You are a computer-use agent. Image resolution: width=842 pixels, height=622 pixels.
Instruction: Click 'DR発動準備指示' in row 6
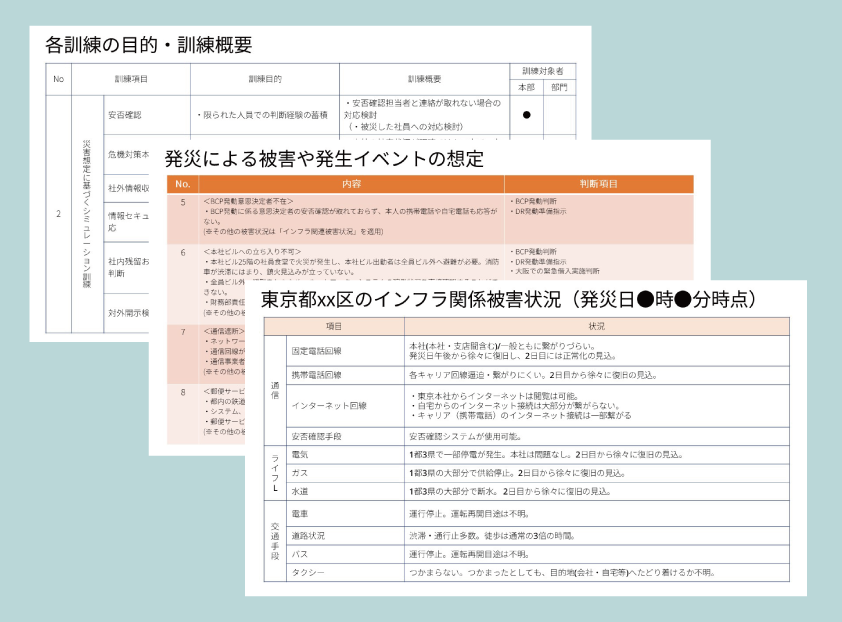tap(538, 262)
